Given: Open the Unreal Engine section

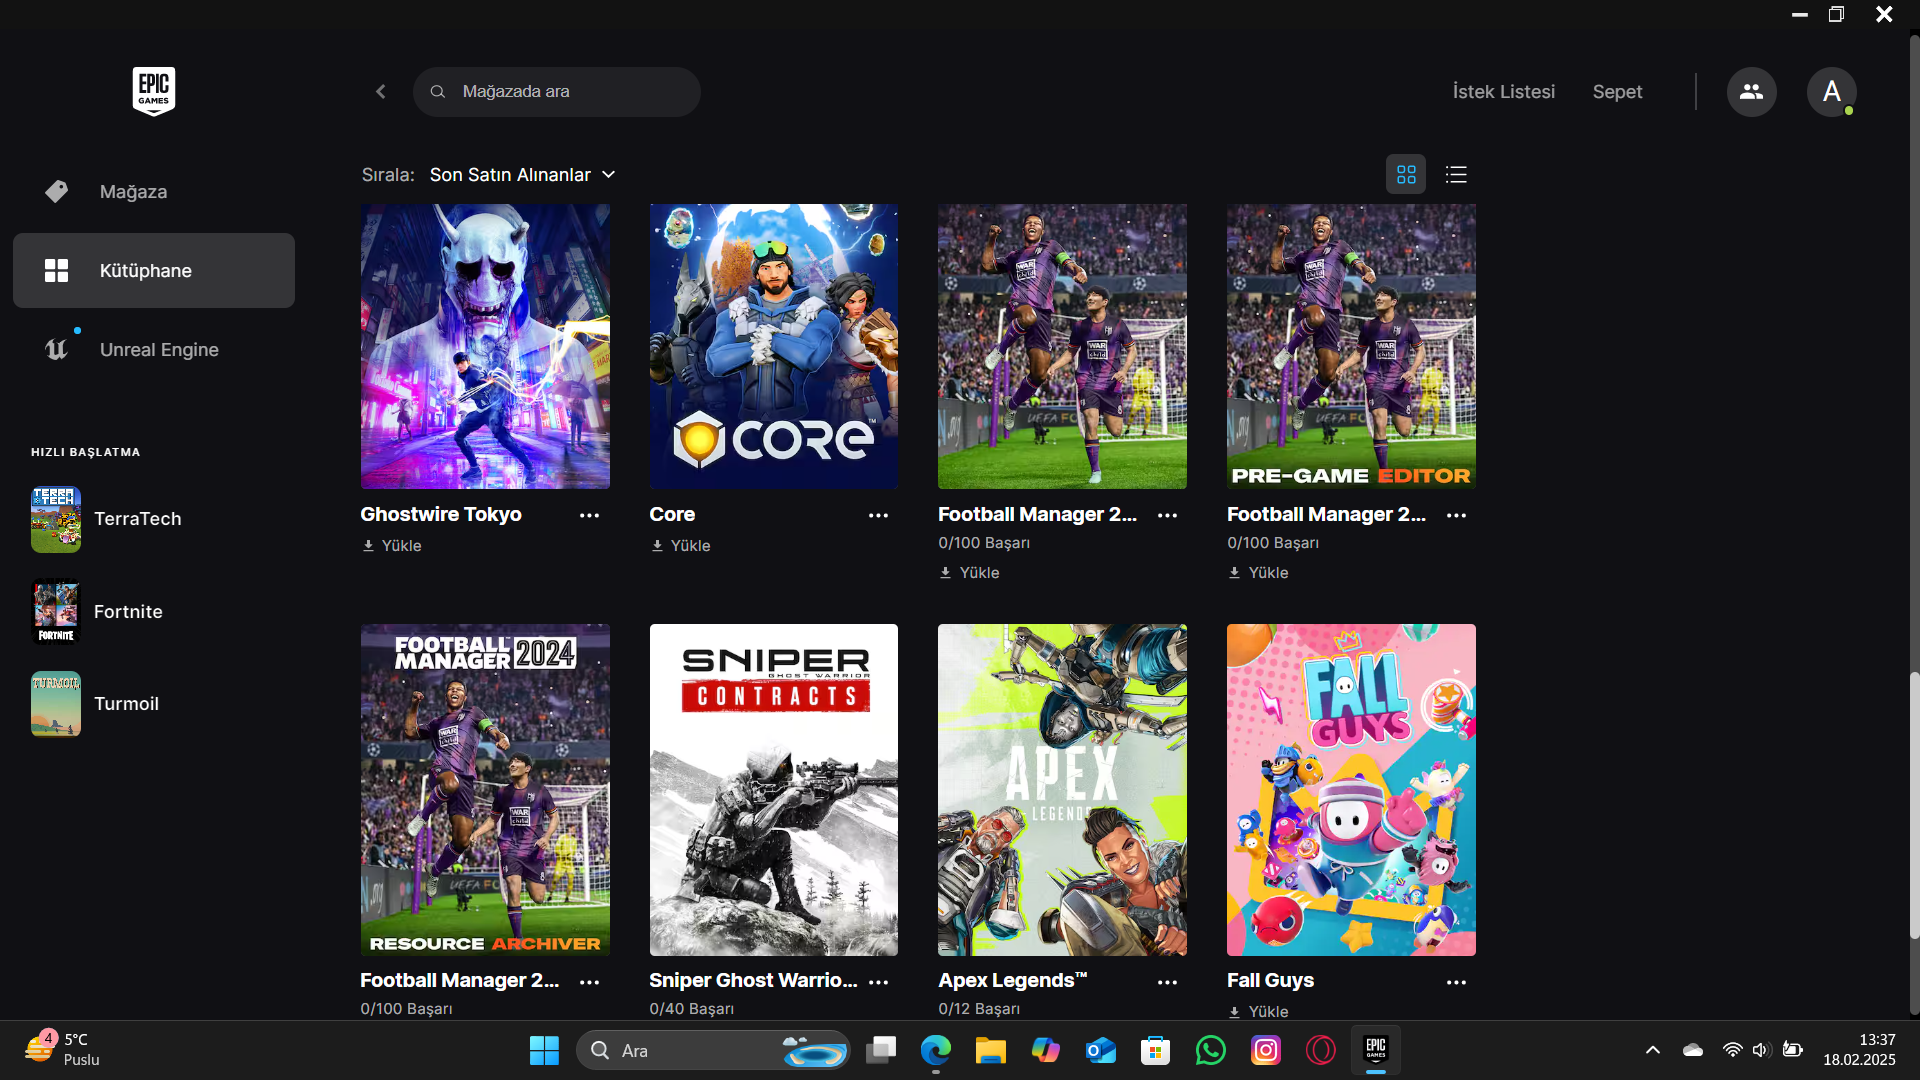Looking at the screenshot, I should pyautogui.click(x=158, y=350).
